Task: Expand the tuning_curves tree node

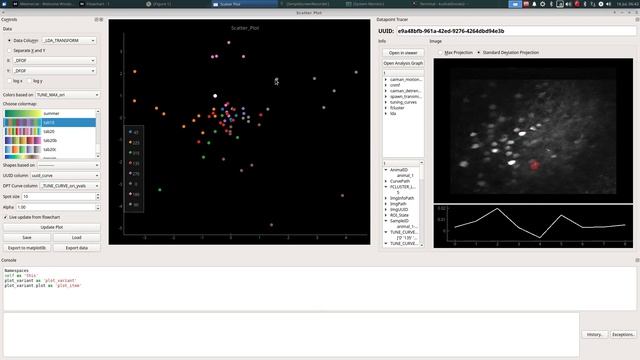Action: (x=386, y=102)
